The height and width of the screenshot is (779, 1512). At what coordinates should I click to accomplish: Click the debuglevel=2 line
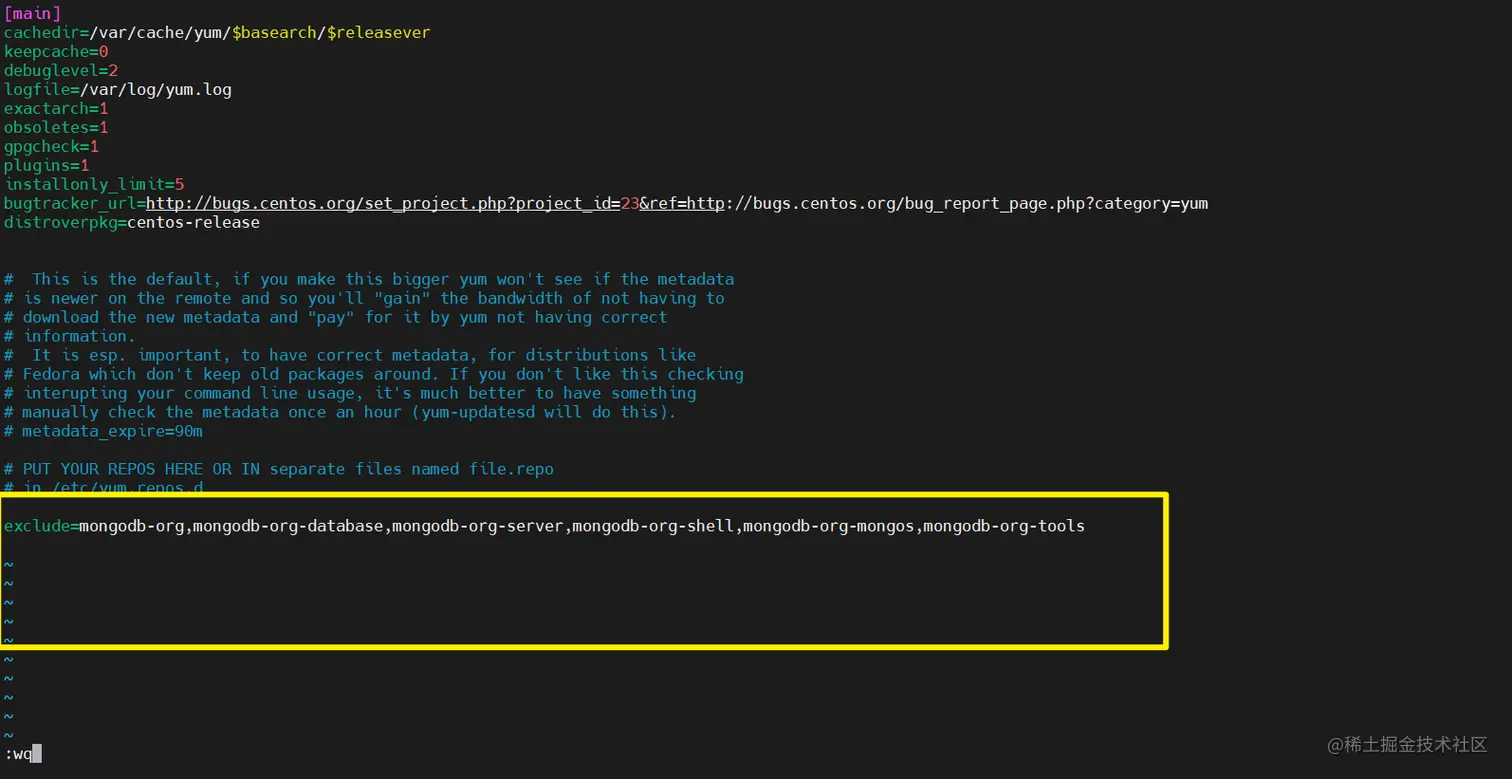pos(61,71)
